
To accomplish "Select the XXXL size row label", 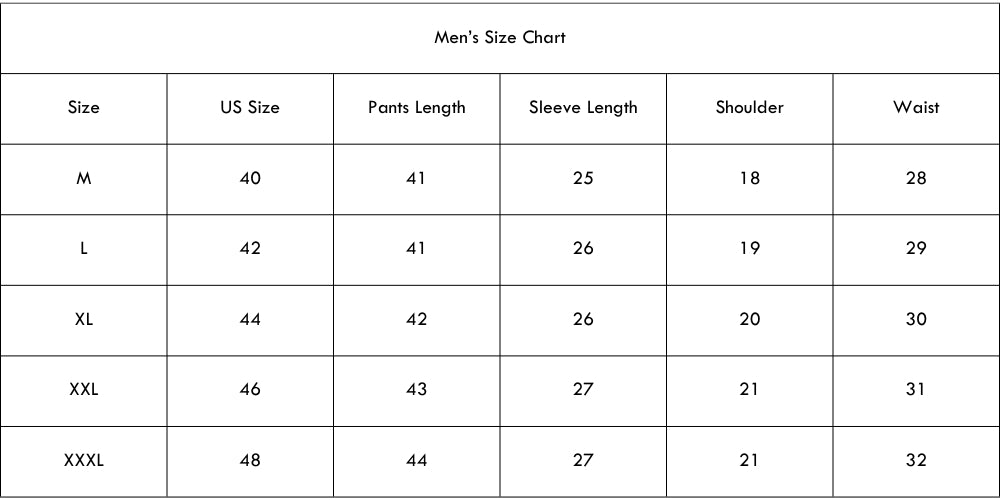I will pos(84,461).
